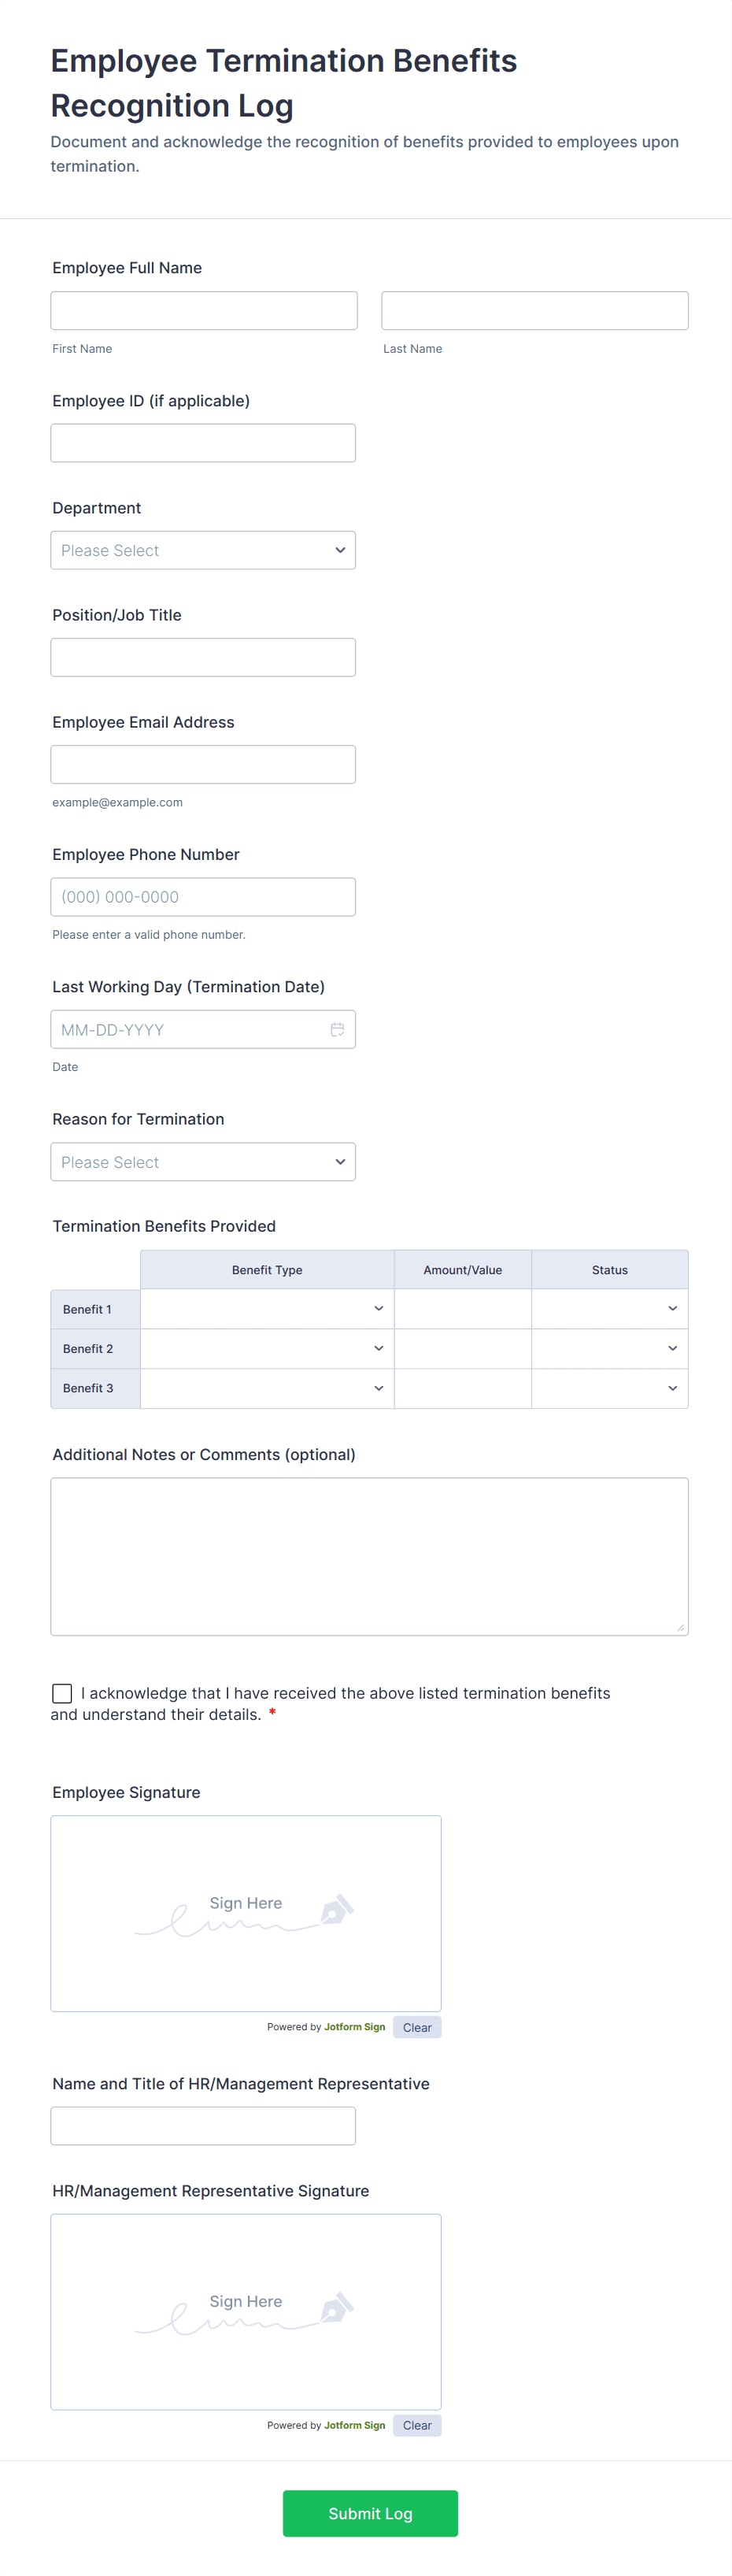Image resolution: width=732 pixels, height=2576 pixels.
Task: Clear the HR Representative Signature pad
Action: coord(417,2425)
